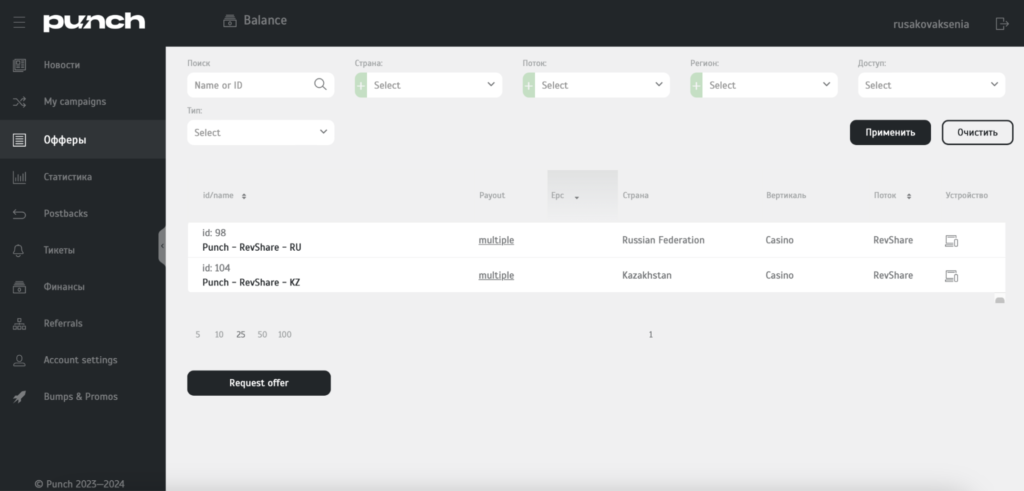Open Статистика page in sidebar
1024x491 pixels.
coord(67,177)
